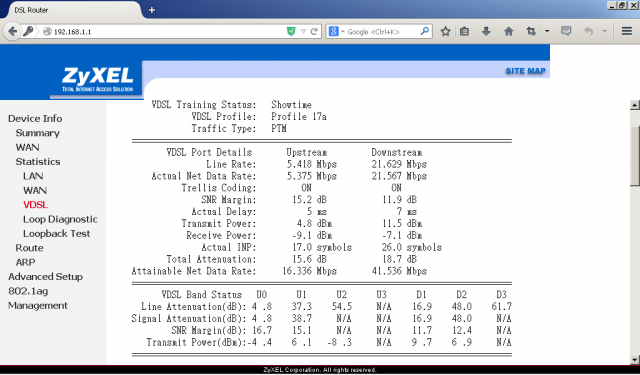The image size is (640, 375).
Task: Click the upstream SNR margin '15.2 dB'
Action: [309, 200]
